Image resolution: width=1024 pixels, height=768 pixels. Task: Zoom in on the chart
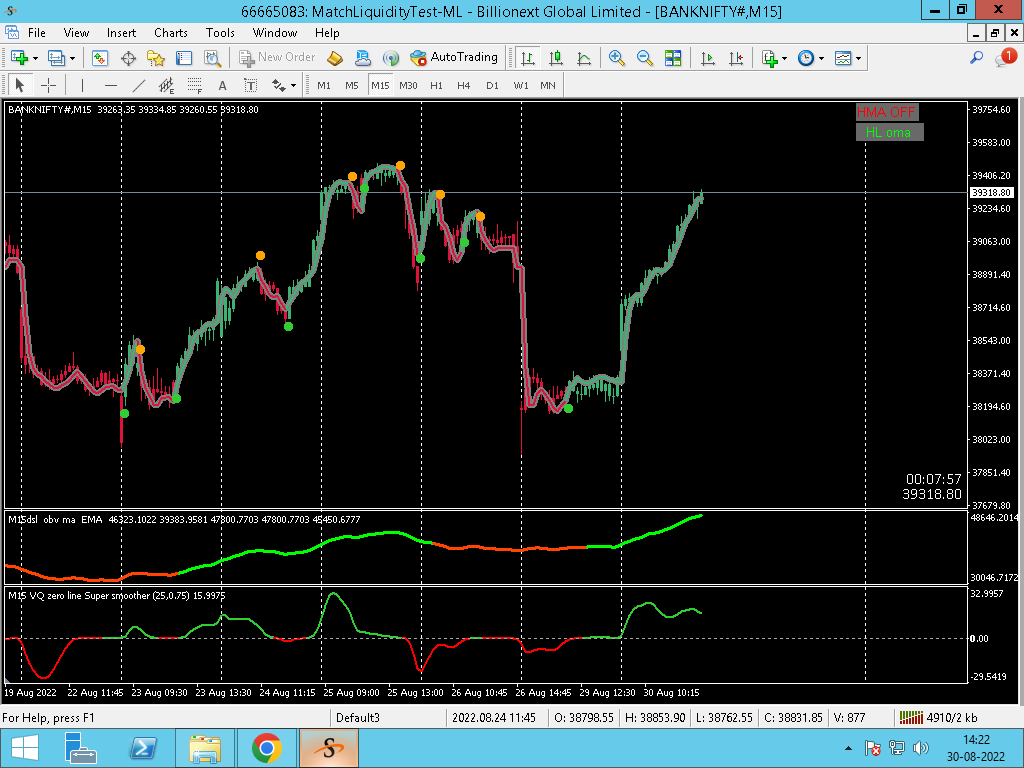click(616, 58)
